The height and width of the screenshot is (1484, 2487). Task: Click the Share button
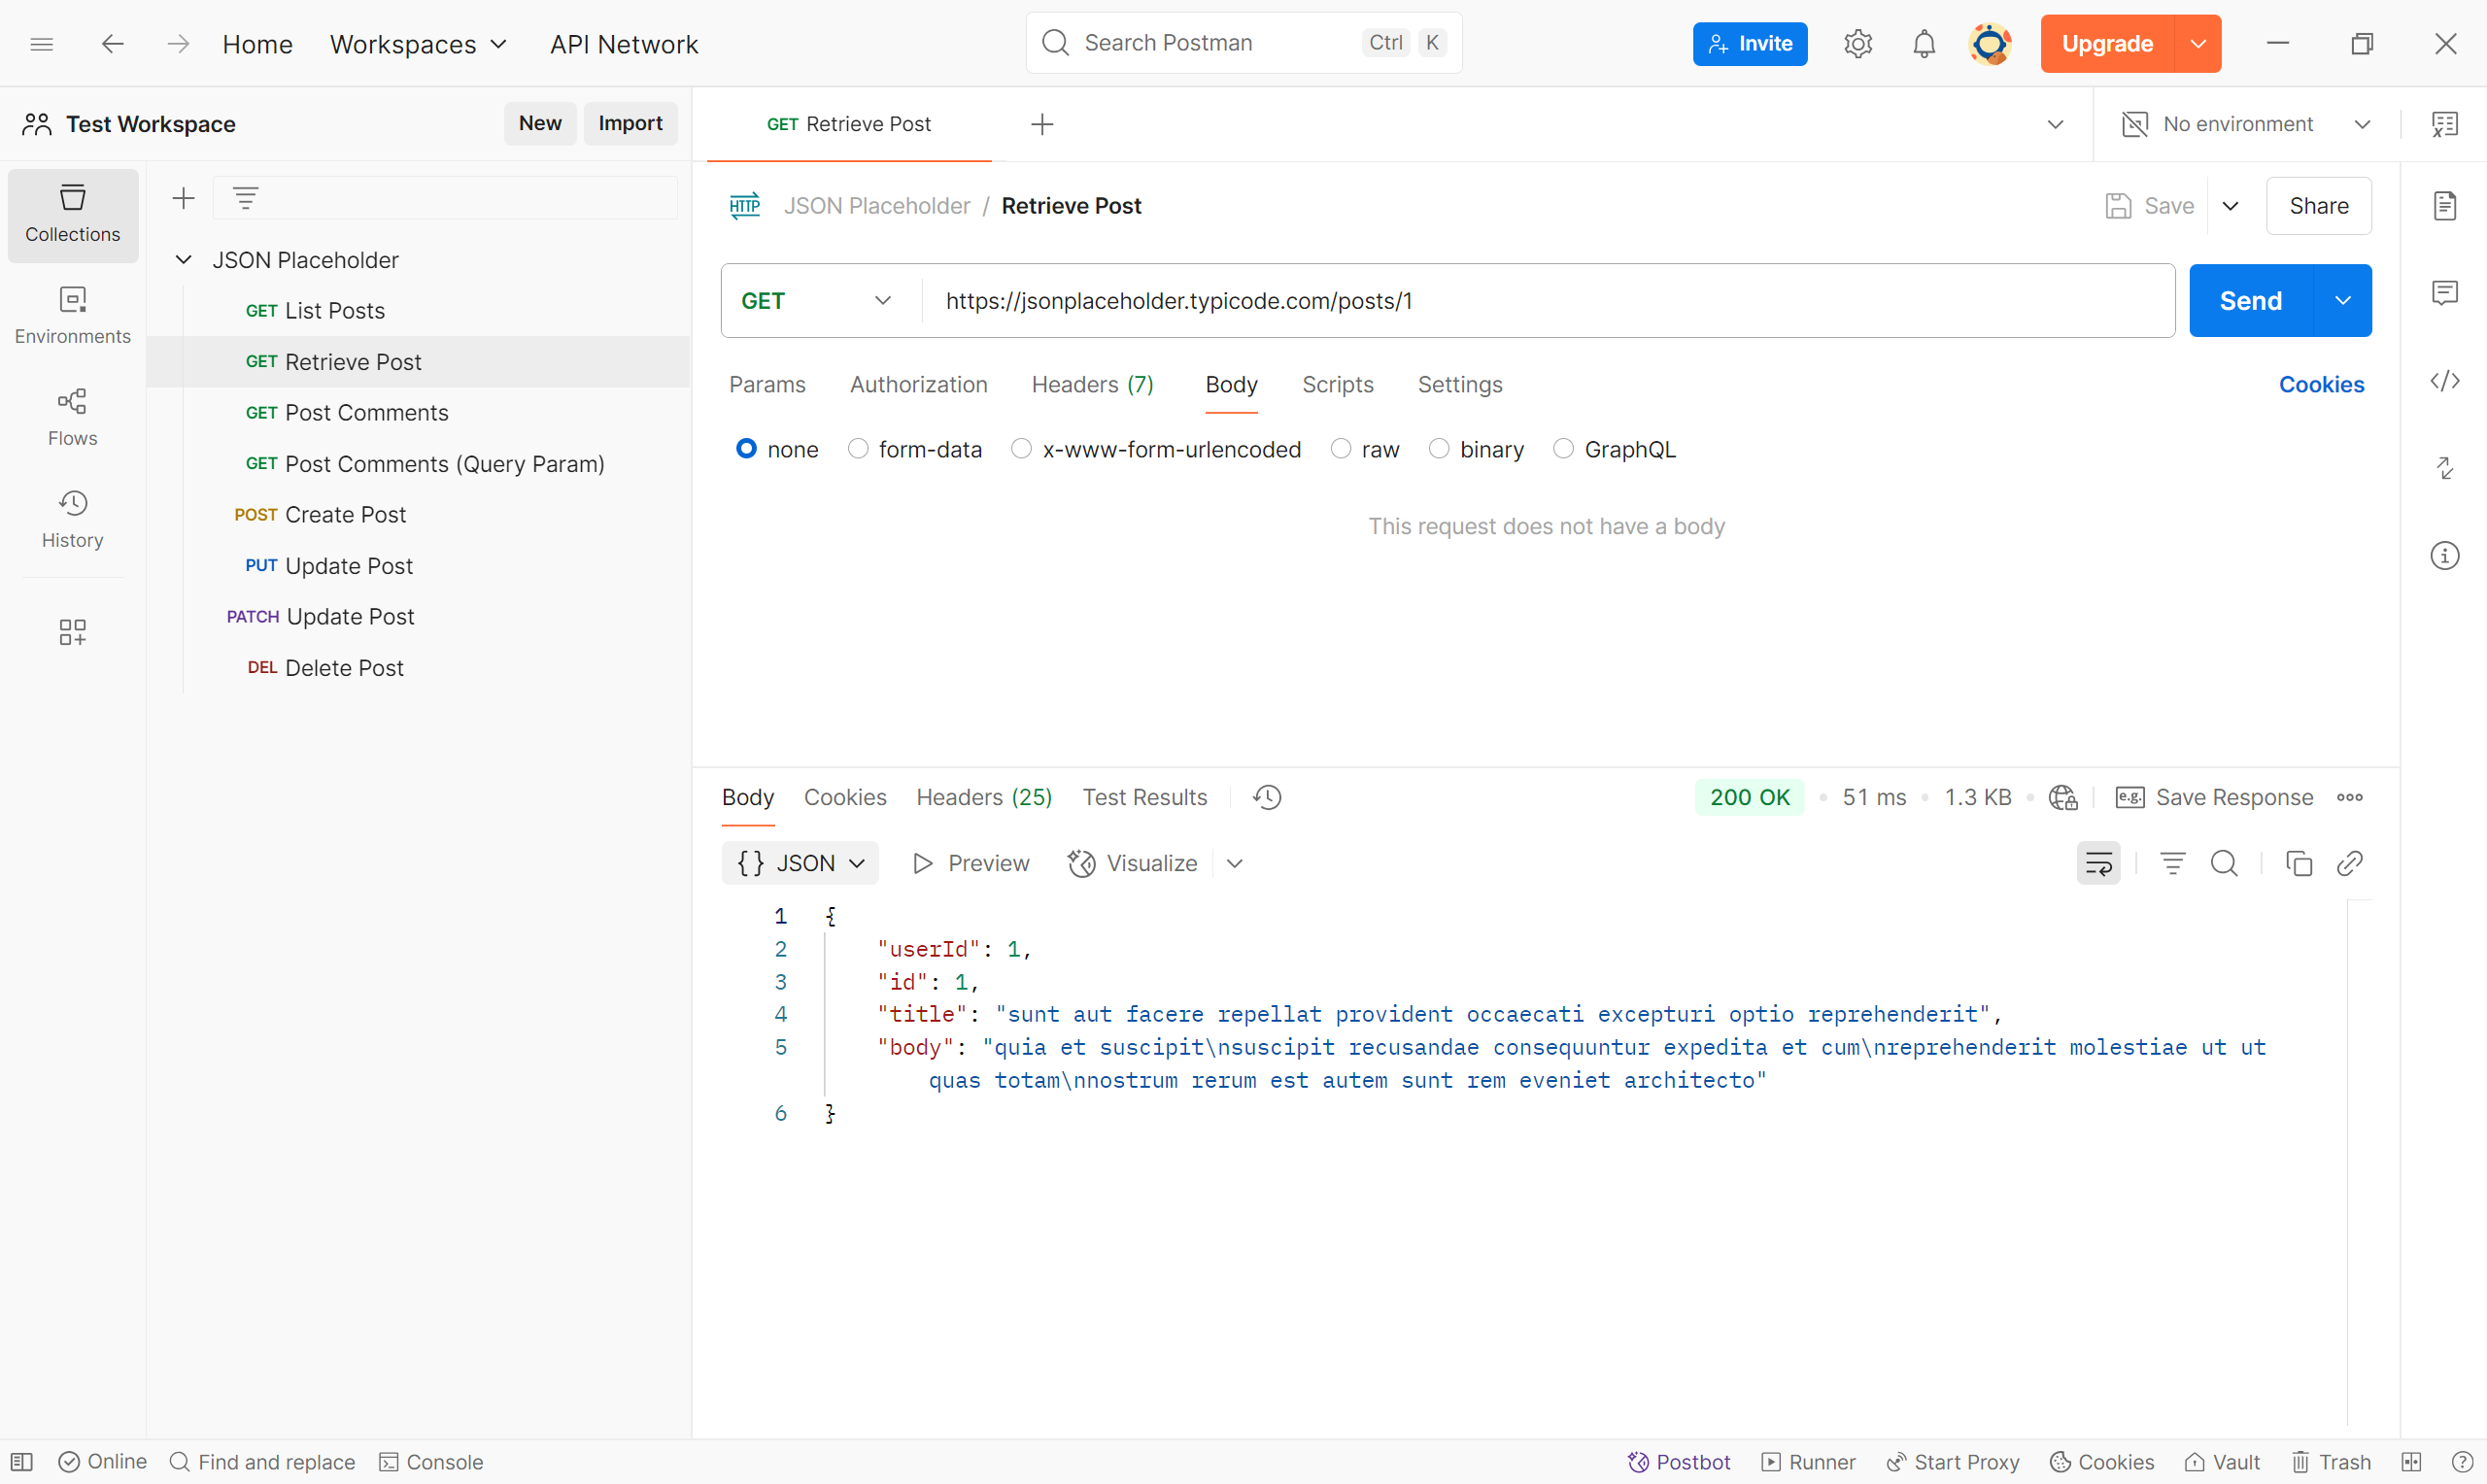pyautogui.click(x=2318, y=206)
